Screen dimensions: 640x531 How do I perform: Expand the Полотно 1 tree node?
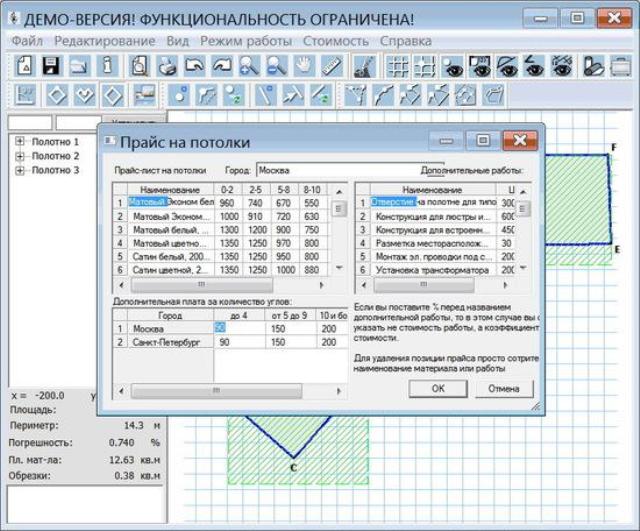tap(19, 142)
